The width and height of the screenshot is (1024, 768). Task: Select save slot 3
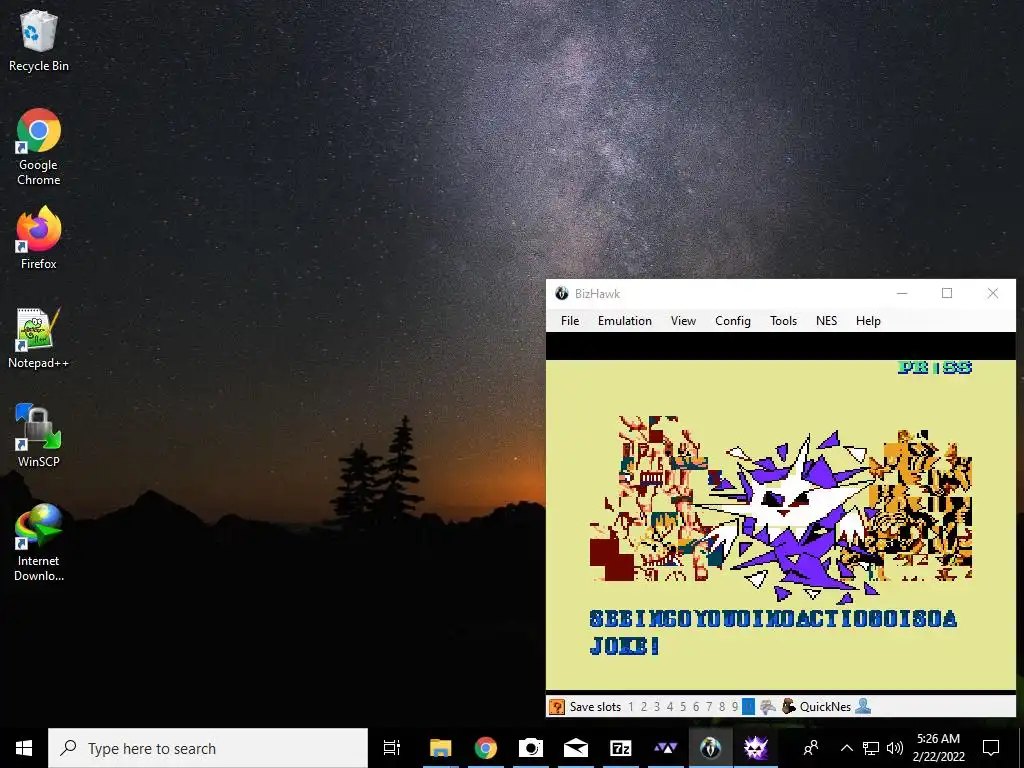coord(657,707)
